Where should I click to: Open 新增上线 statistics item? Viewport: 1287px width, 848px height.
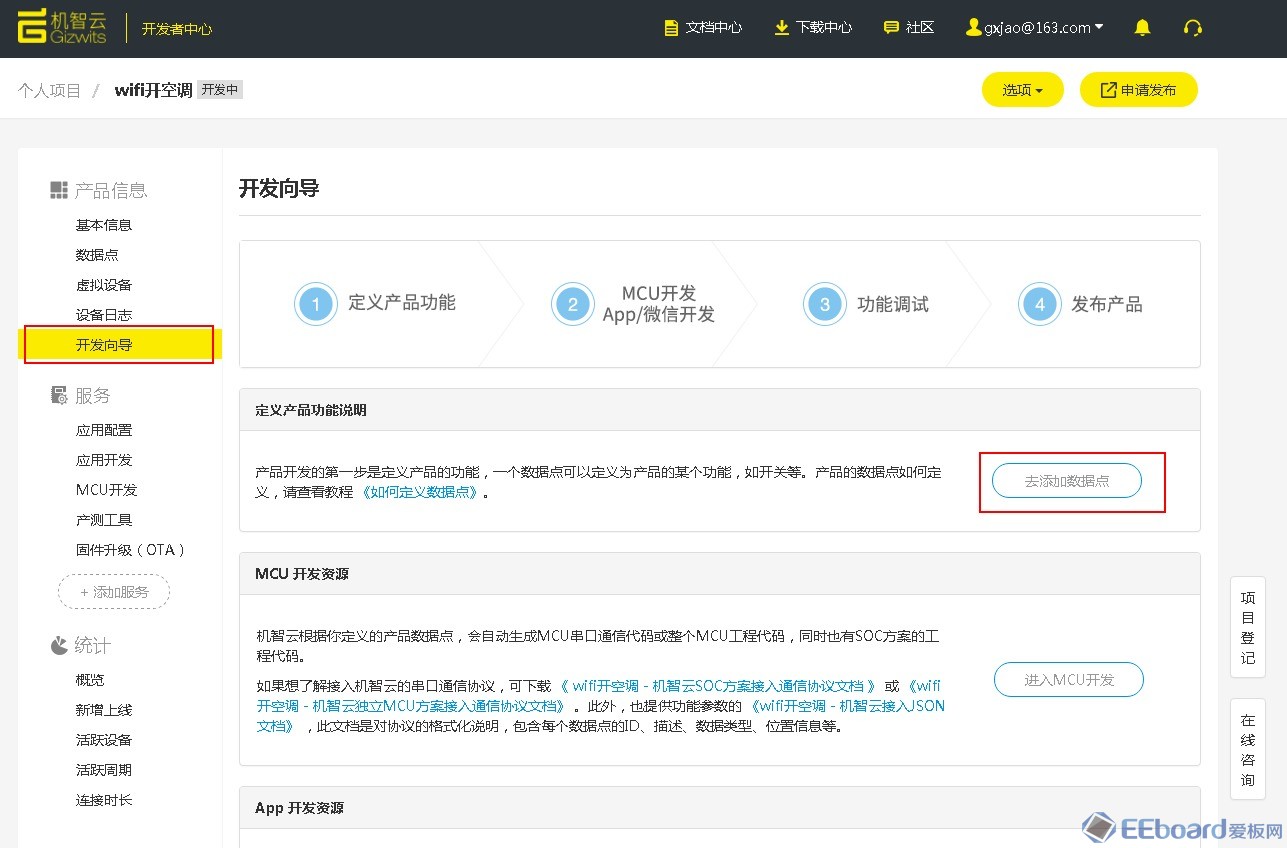pos(104,710)
